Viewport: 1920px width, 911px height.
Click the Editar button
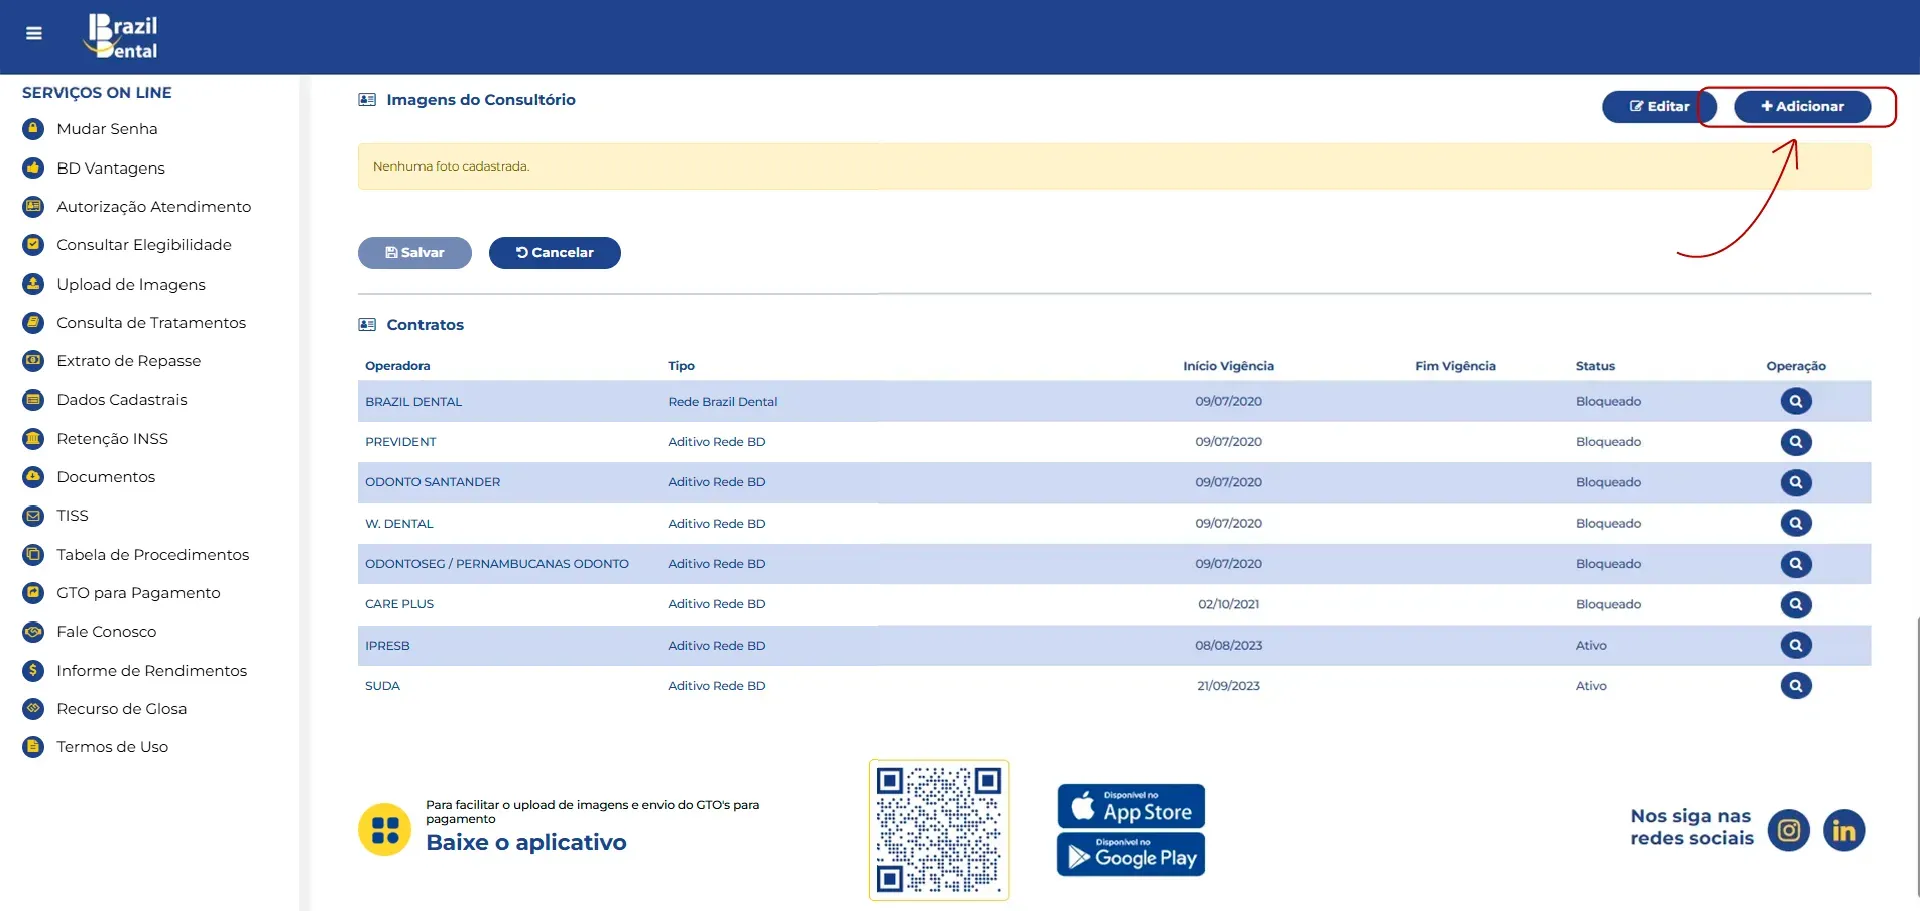point(1659,107)
